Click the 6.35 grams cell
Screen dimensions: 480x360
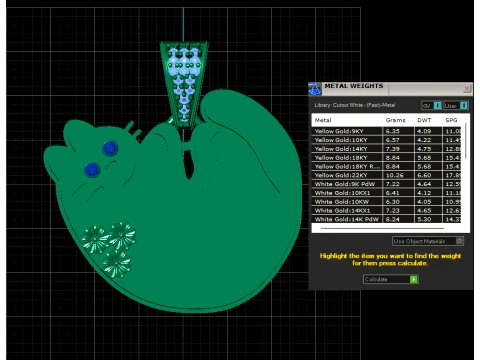pyautogui.click(x=398, y=131)
